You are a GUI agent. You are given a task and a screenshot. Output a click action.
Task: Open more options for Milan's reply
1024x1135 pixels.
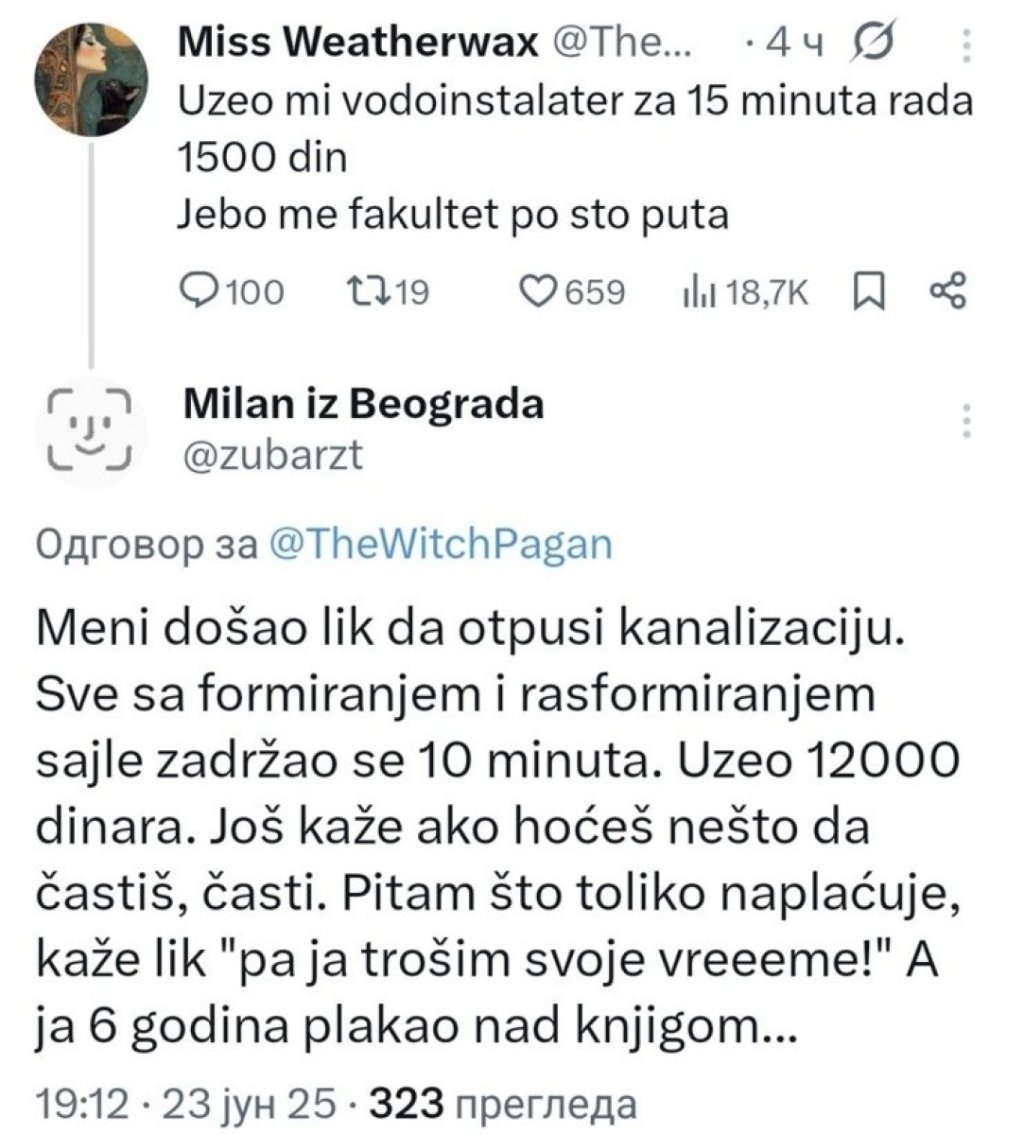pos(968,421)
